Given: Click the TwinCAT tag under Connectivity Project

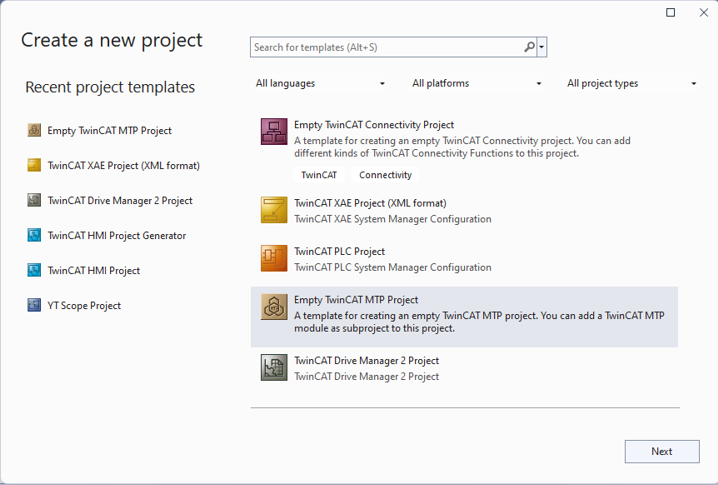Looking at the screenshot, I should click(x=319, y=175).
